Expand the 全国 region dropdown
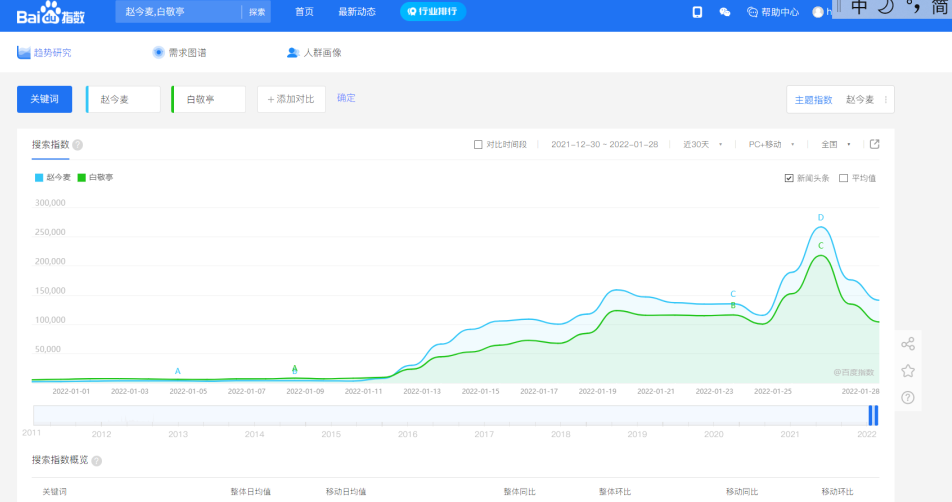The height and width of the screenshot is (502, 952). [x=835, y=144]
